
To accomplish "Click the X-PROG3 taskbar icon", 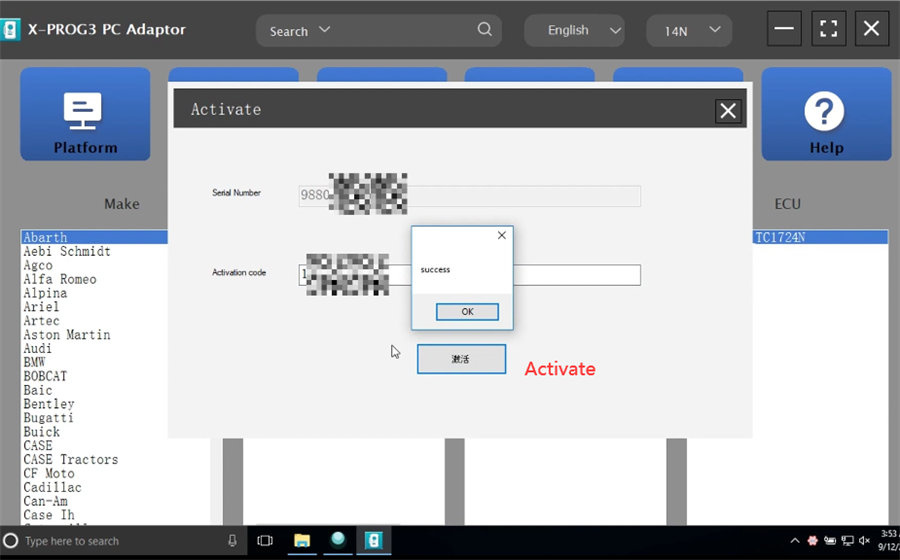I will pos(374,540).
